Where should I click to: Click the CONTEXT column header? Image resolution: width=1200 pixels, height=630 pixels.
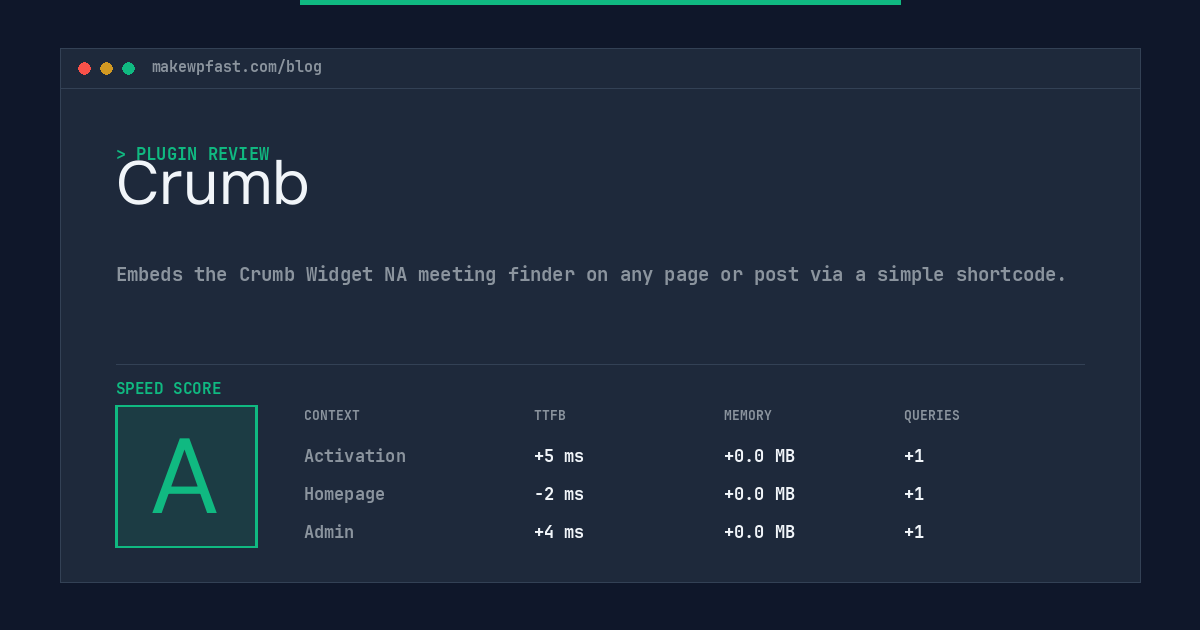coord(332,415)
